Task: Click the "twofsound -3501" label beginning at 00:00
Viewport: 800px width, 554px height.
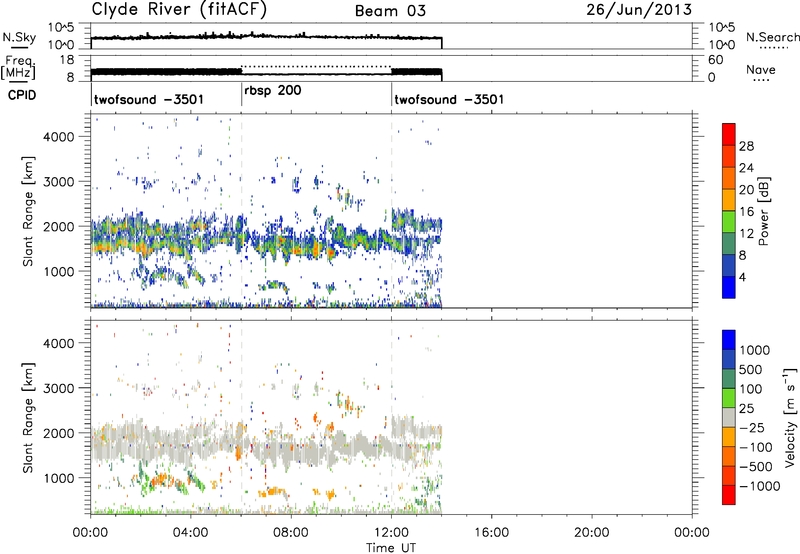Action: pos(149,99)
